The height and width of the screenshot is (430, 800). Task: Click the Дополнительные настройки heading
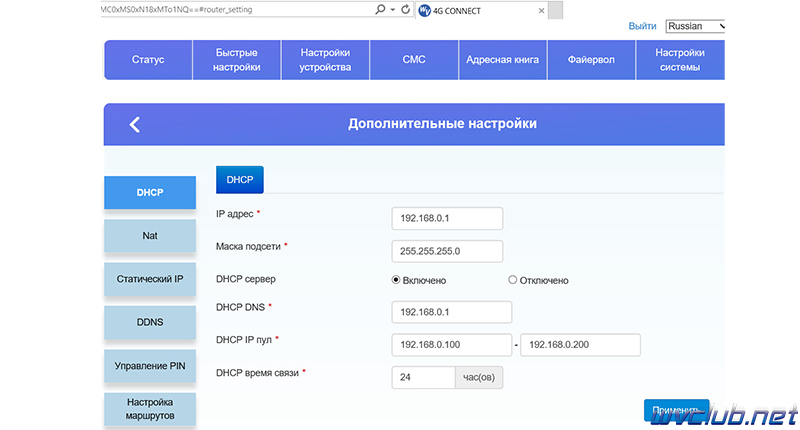442,124
